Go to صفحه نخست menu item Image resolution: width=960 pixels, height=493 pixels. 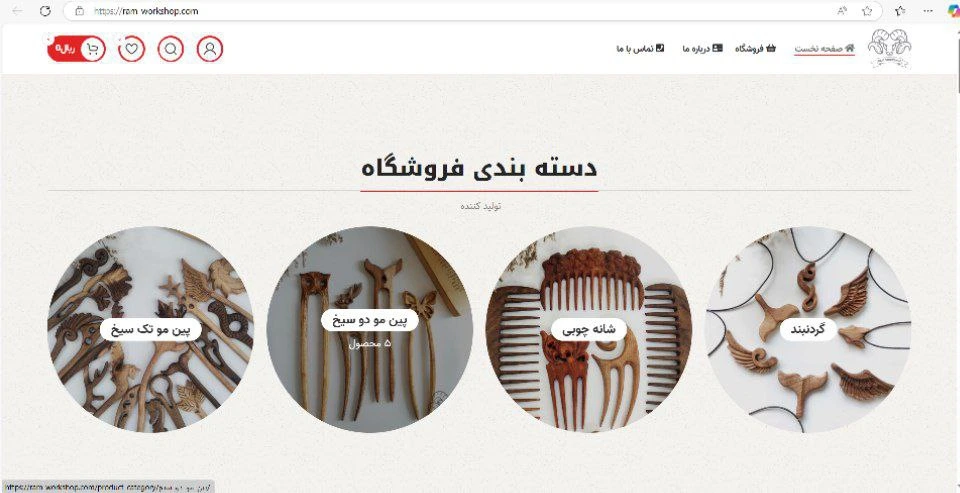click(824, 48)
